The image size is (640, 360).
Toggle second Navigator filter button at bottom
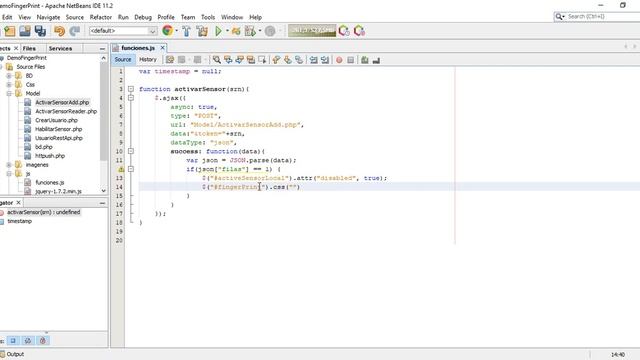click(x=28, y=340)
